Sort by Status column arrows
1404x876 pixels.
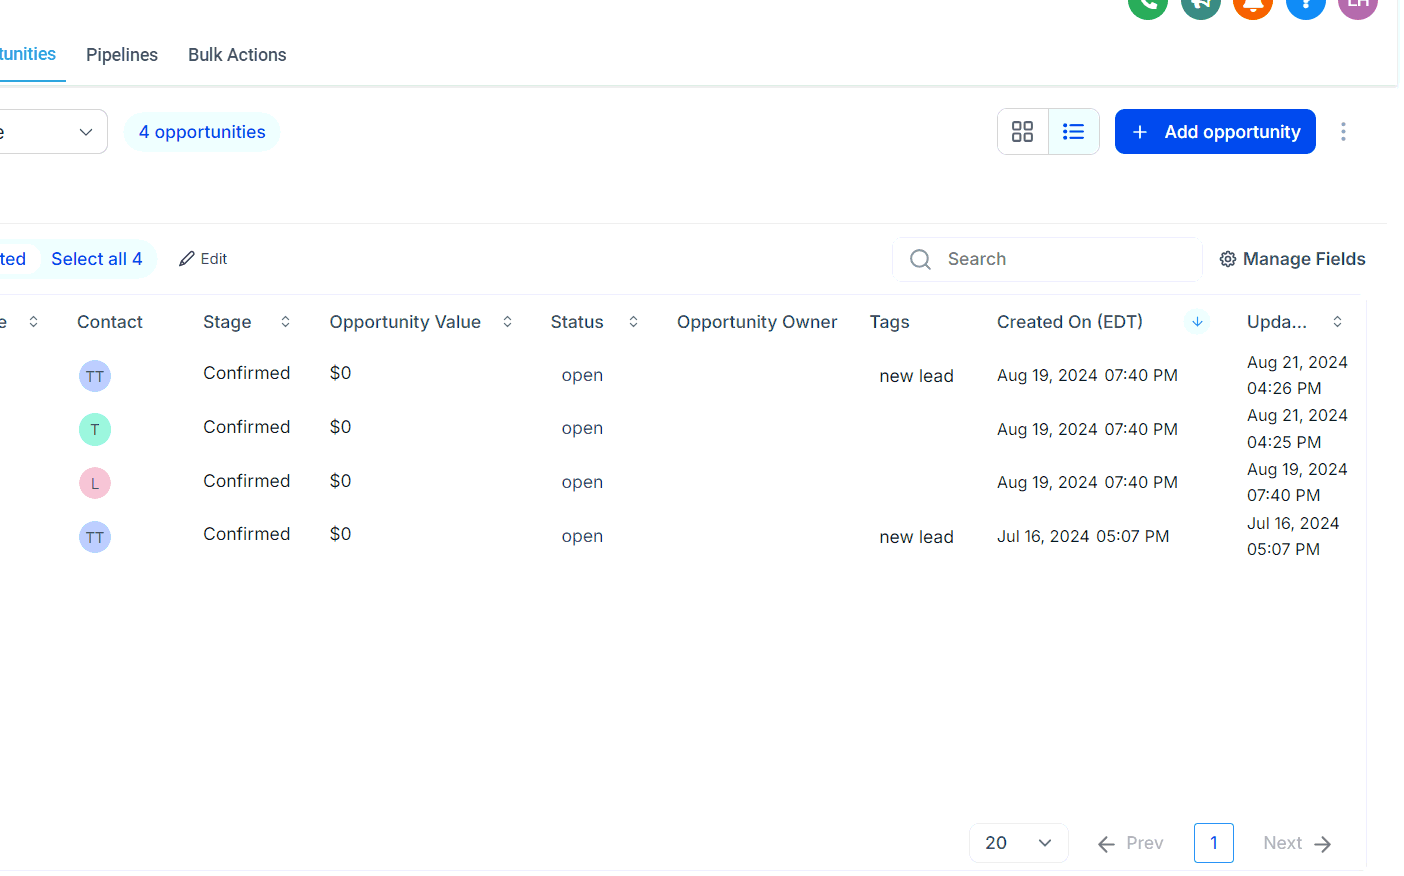tap(633, 322)
